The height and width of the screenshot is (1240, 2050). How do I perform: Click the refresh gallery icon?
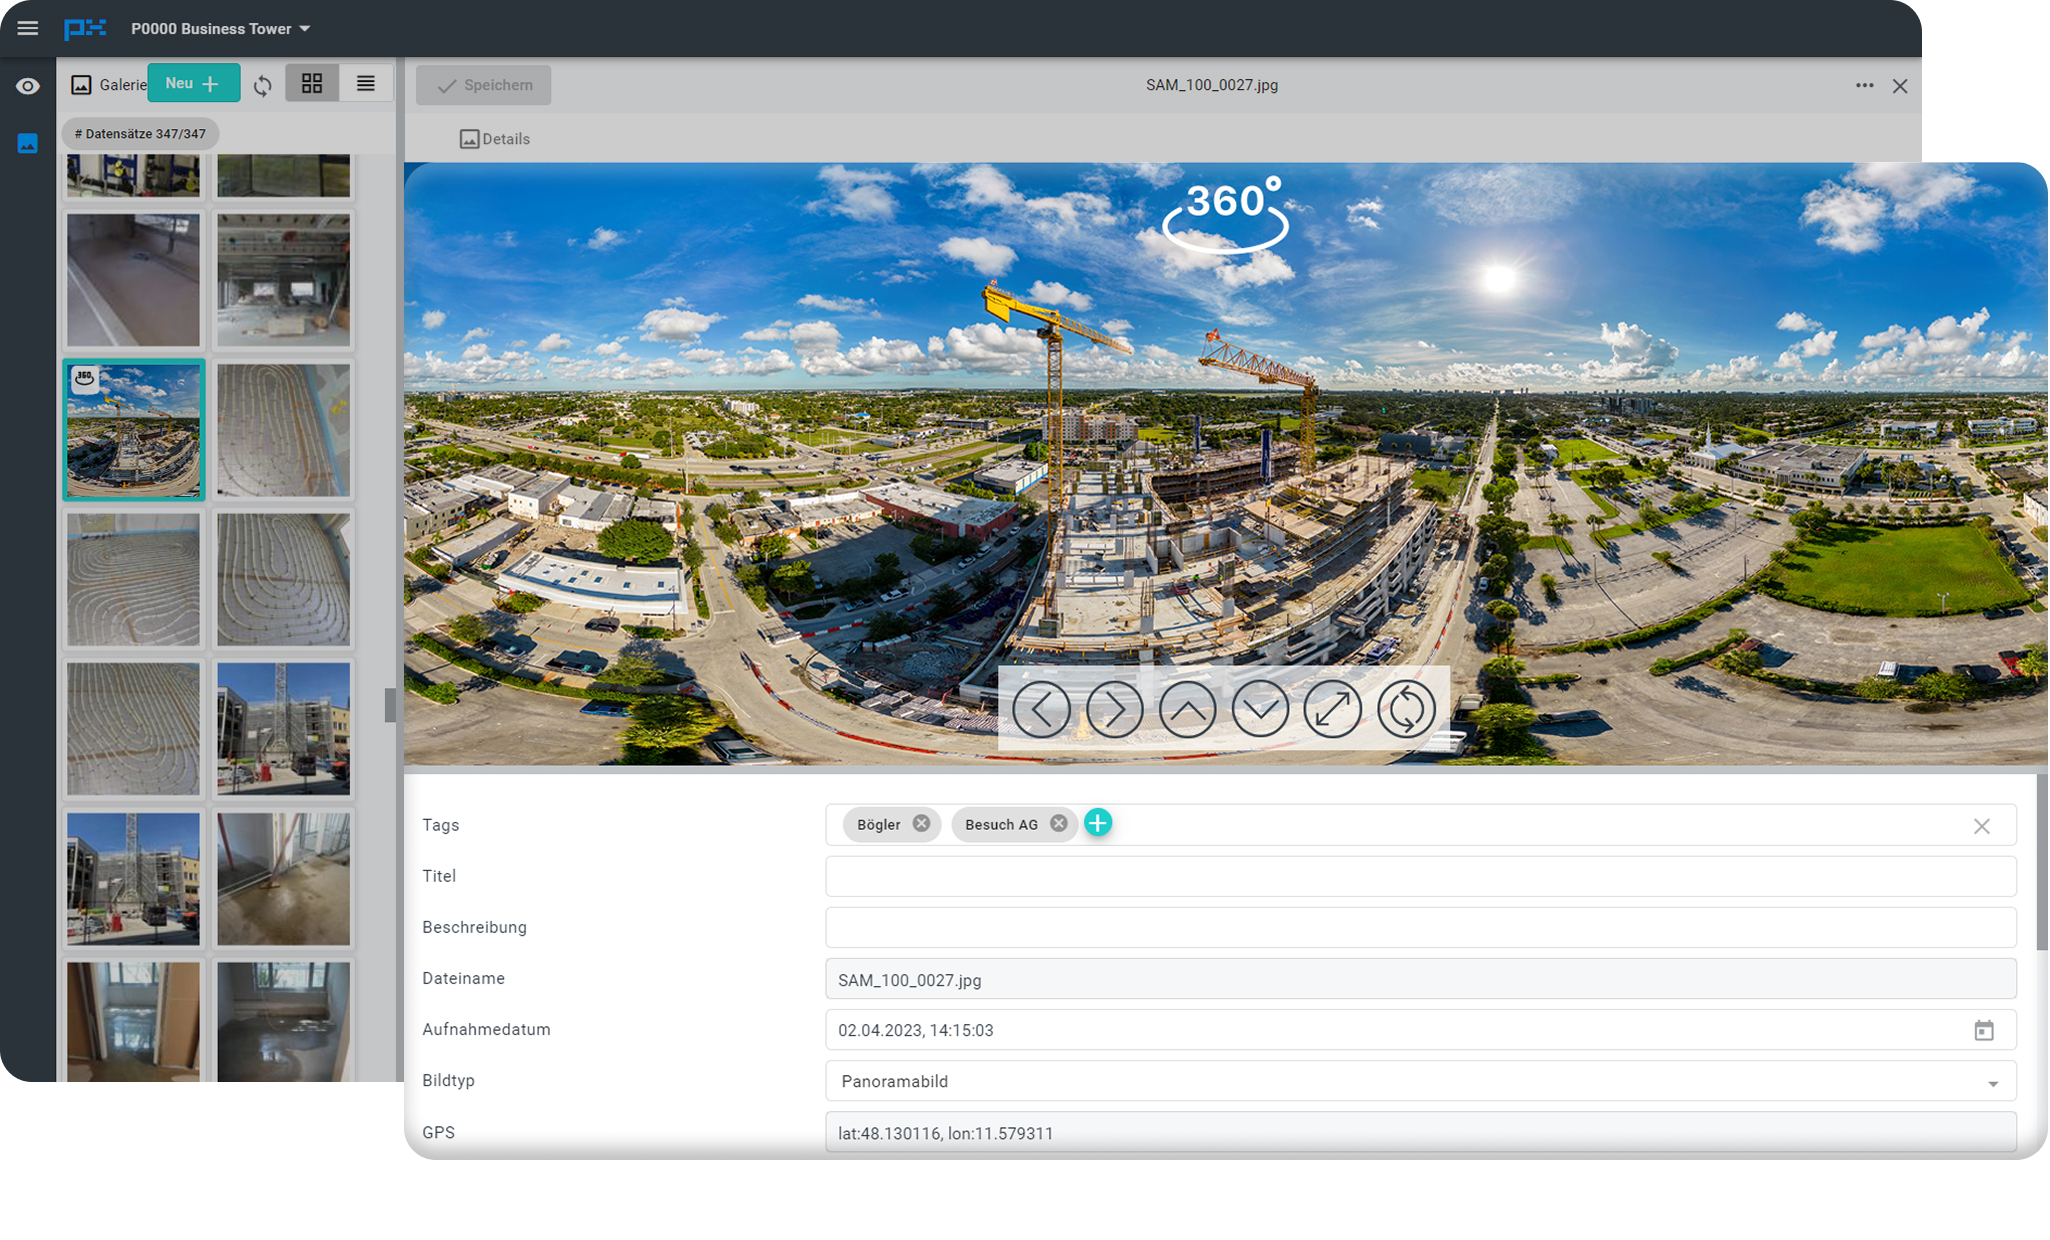click(x=263, y=86)
